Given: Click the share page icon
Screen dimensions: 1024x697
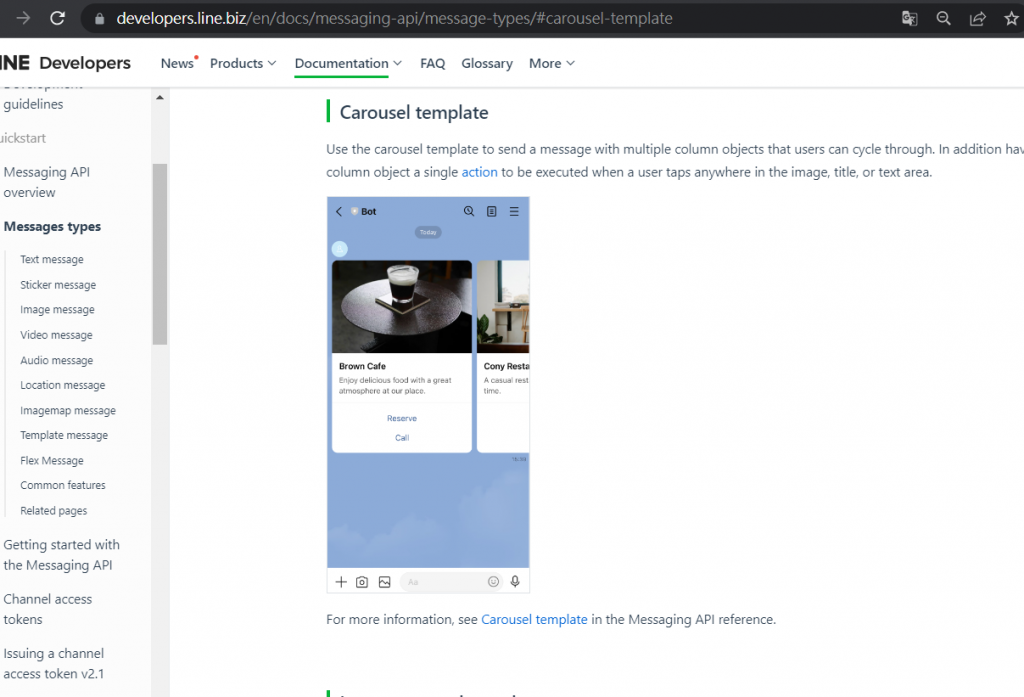Looking at the screenshot, I should pyautogui.click(x=977, y=18).
